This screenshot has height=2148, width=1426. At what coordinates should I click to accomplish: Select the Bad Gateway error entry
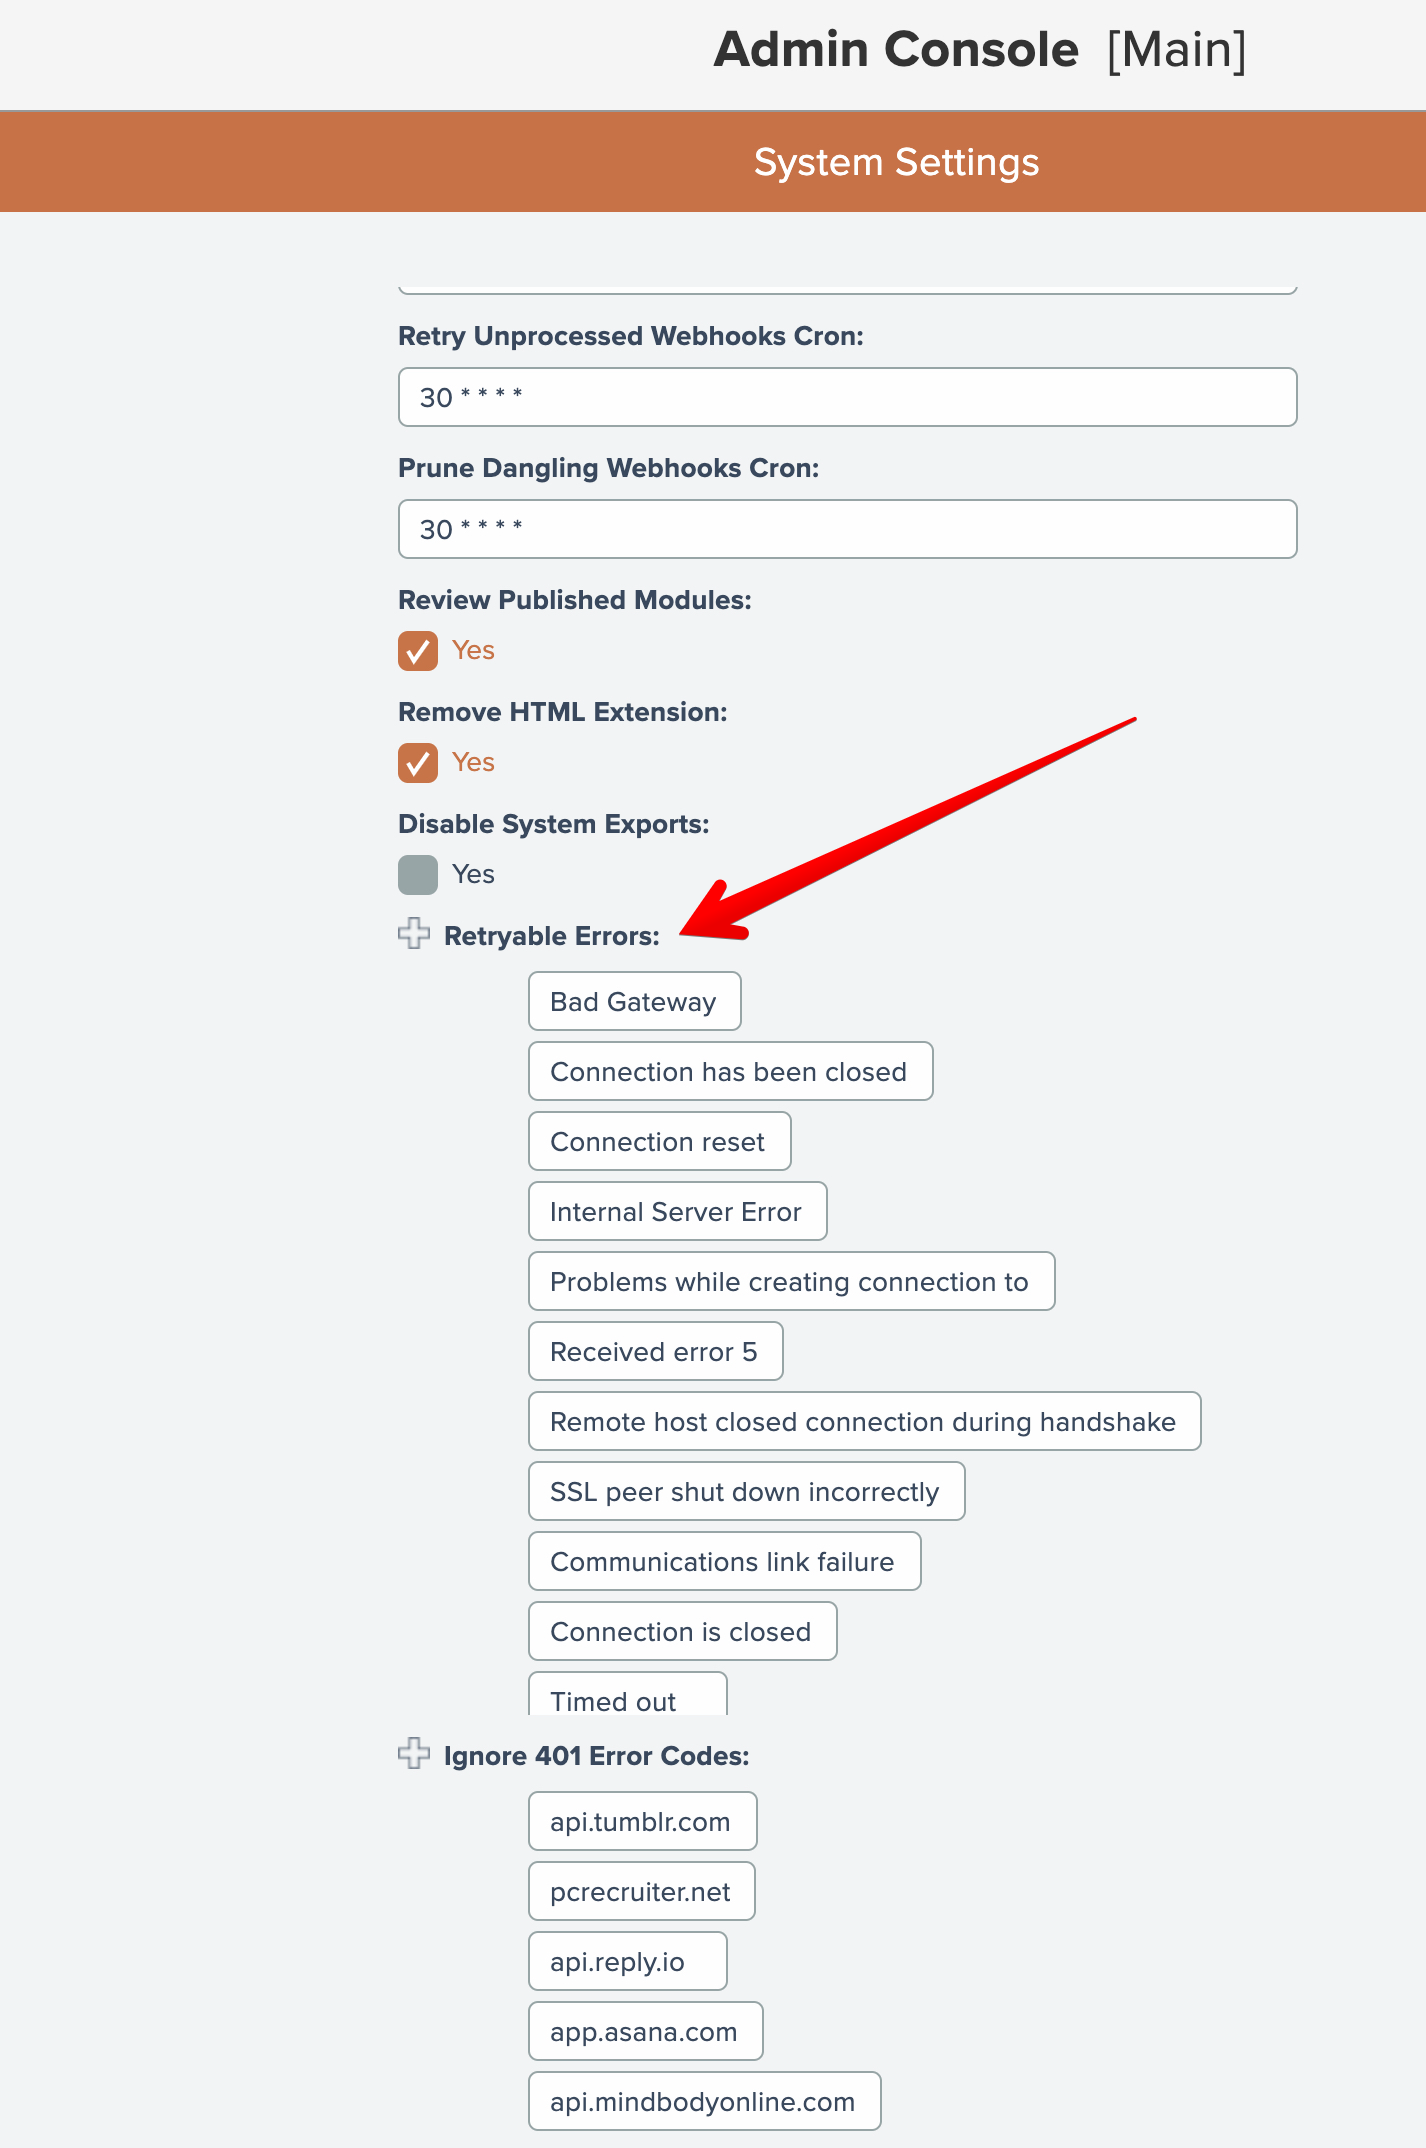tap(634, 1001)
